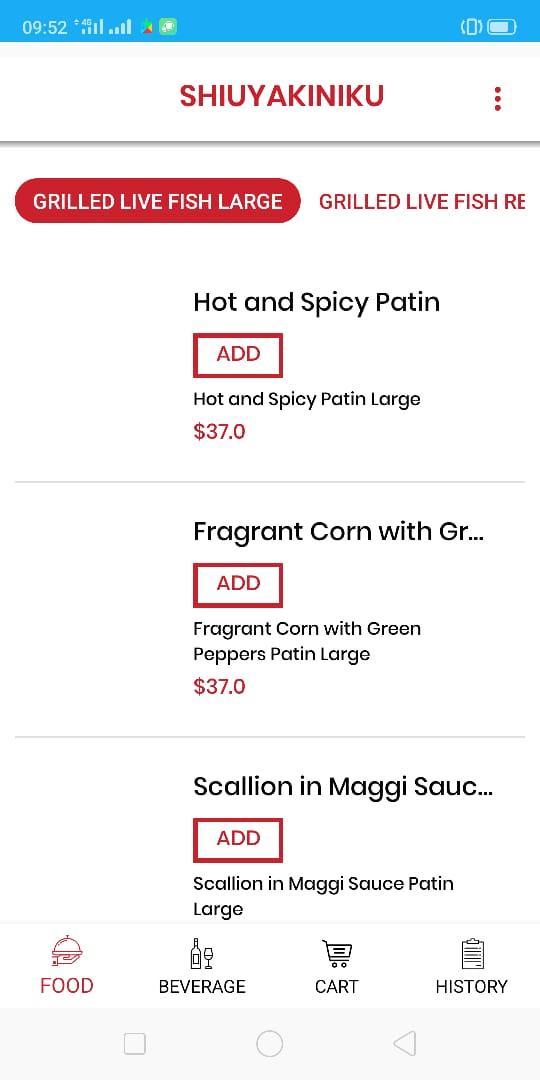
Task: Tap the CART label in bottom navigation
Action: tap(337, 986)
